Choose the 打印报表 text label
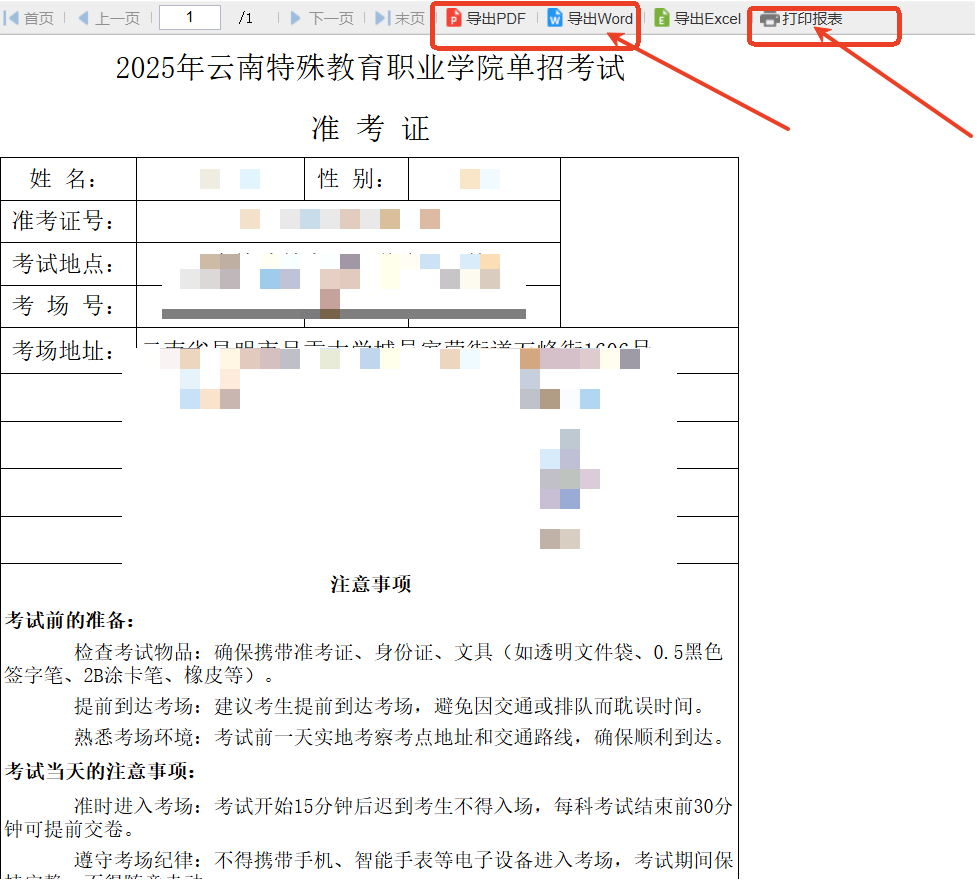Image resolution: width=977 pixels, height=880 pixels. click(x=812, y=18)
